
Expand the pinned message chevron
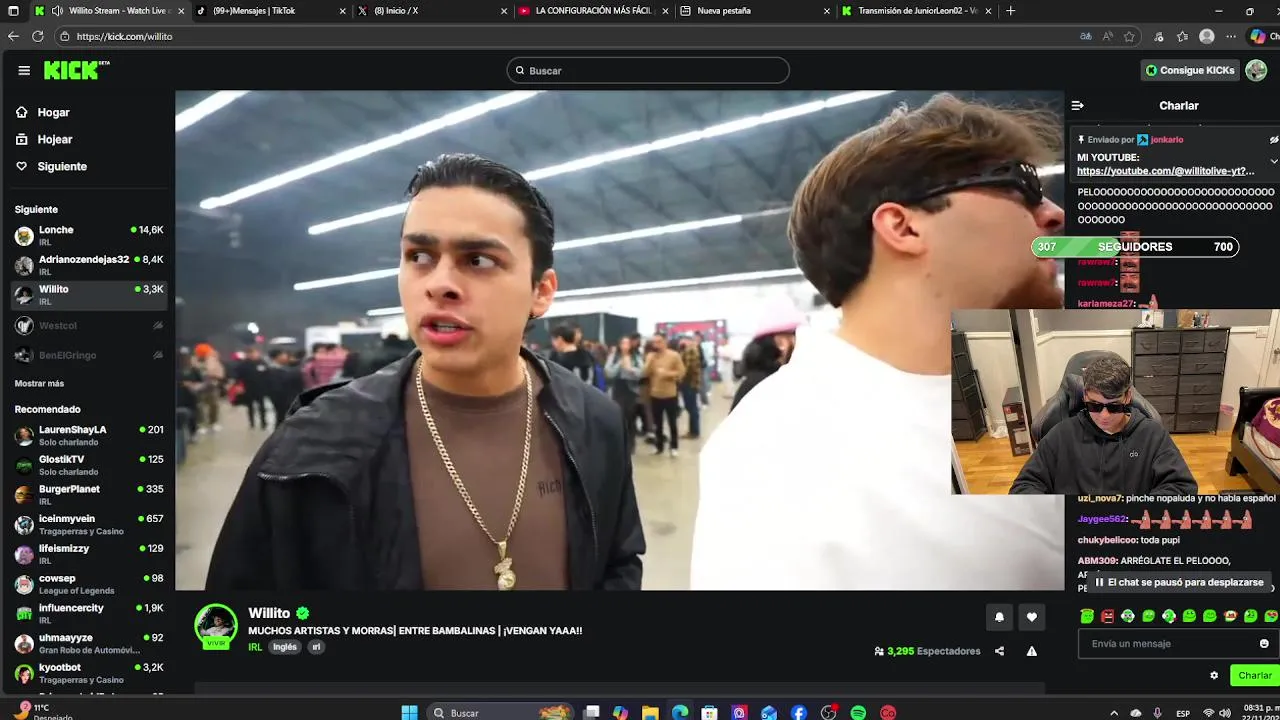pyautogui.click(x=1273, y=161)
